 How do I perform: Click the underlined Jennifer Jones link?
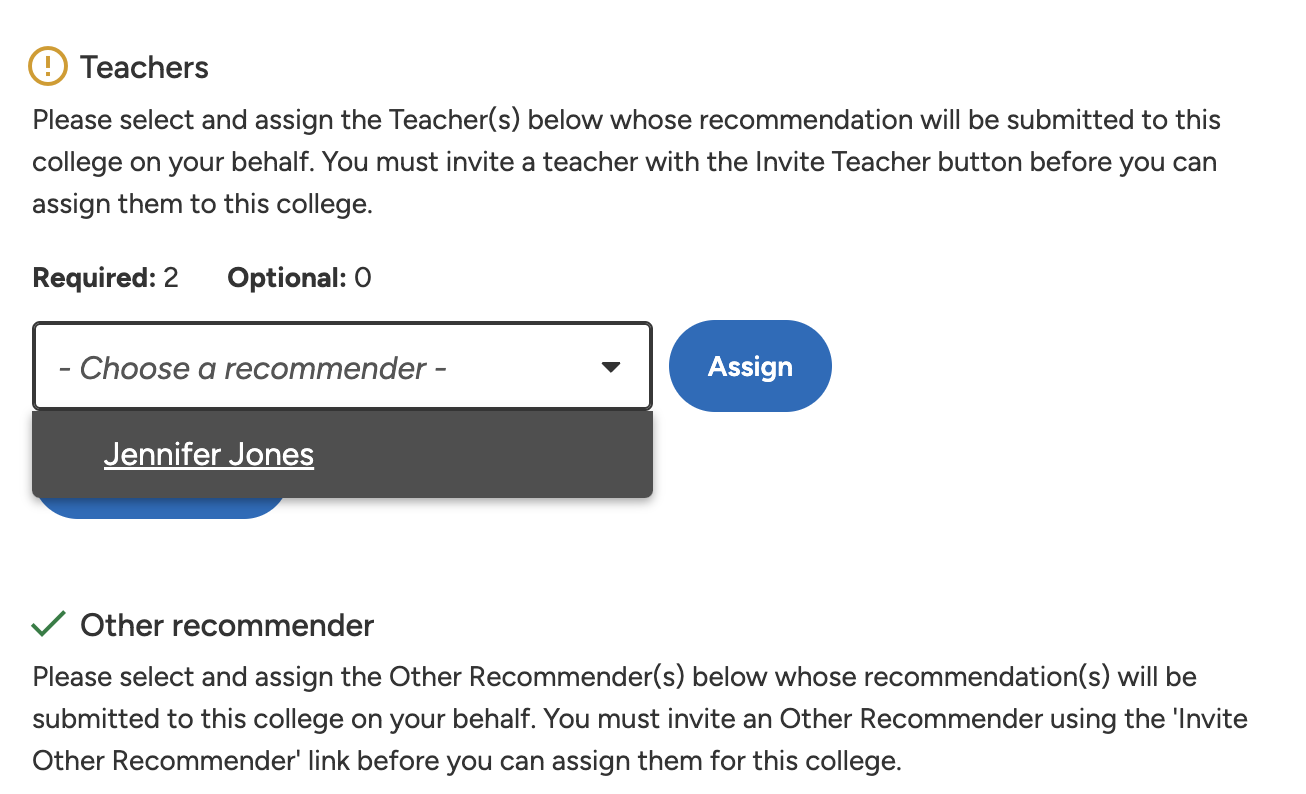(x=208, y=454)
